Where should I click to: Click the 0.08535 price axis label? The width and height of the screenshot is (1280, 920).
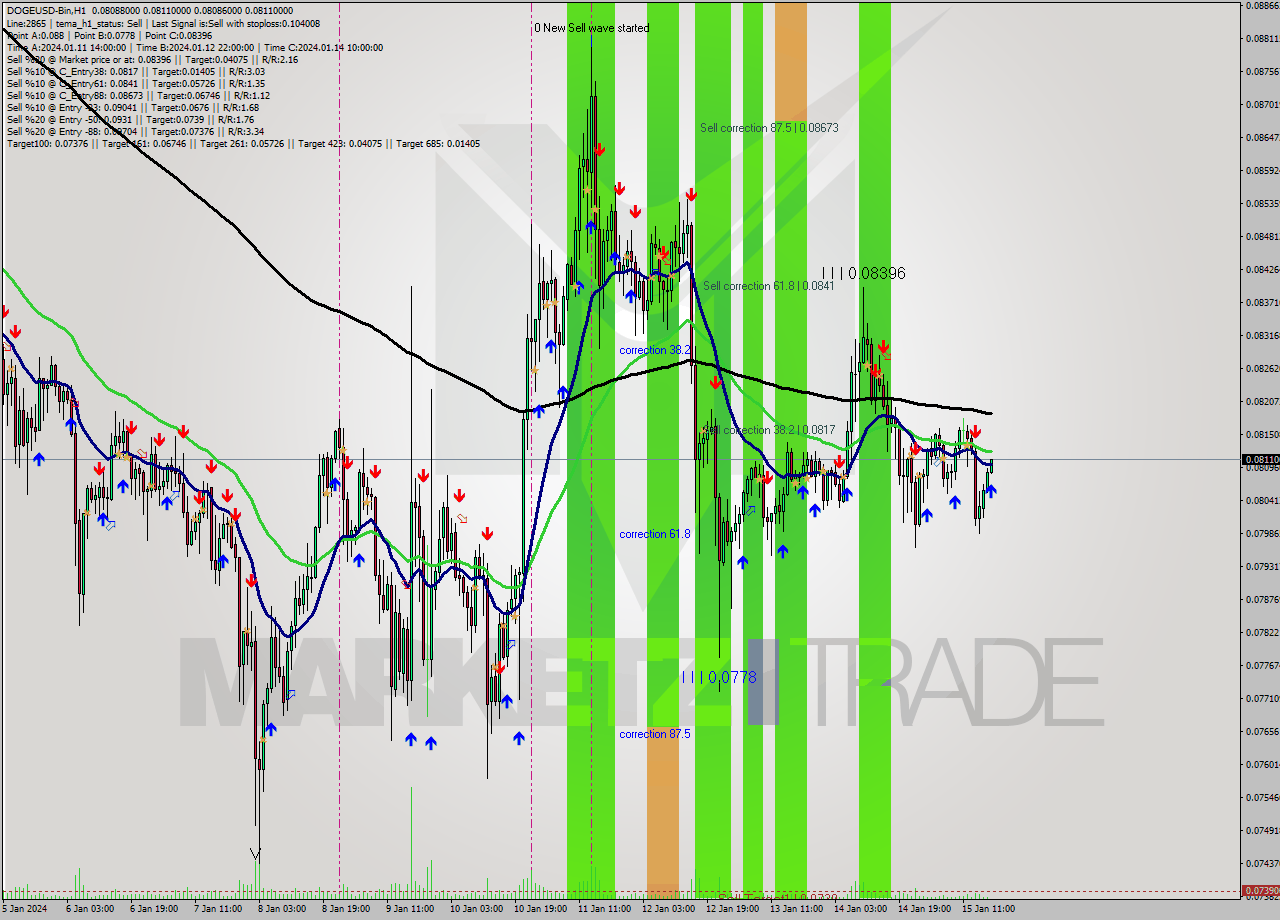pos(1263,203)
